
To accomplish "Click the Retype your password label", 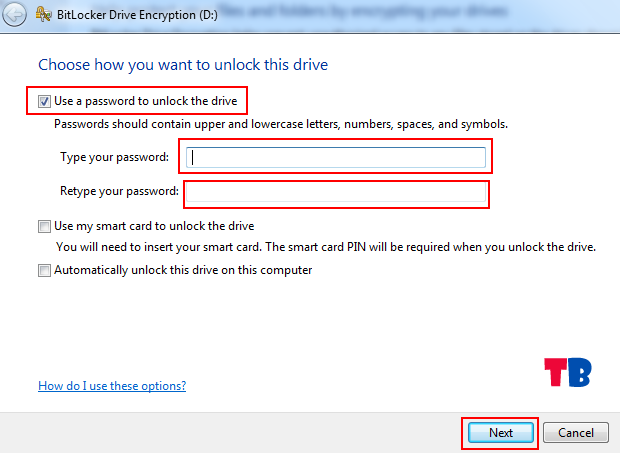I will (119, 191).
